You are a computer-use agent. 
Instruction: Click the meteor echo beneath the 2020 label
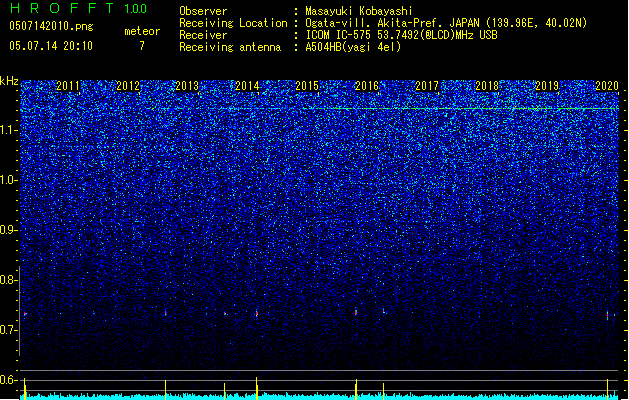(607, 315)
